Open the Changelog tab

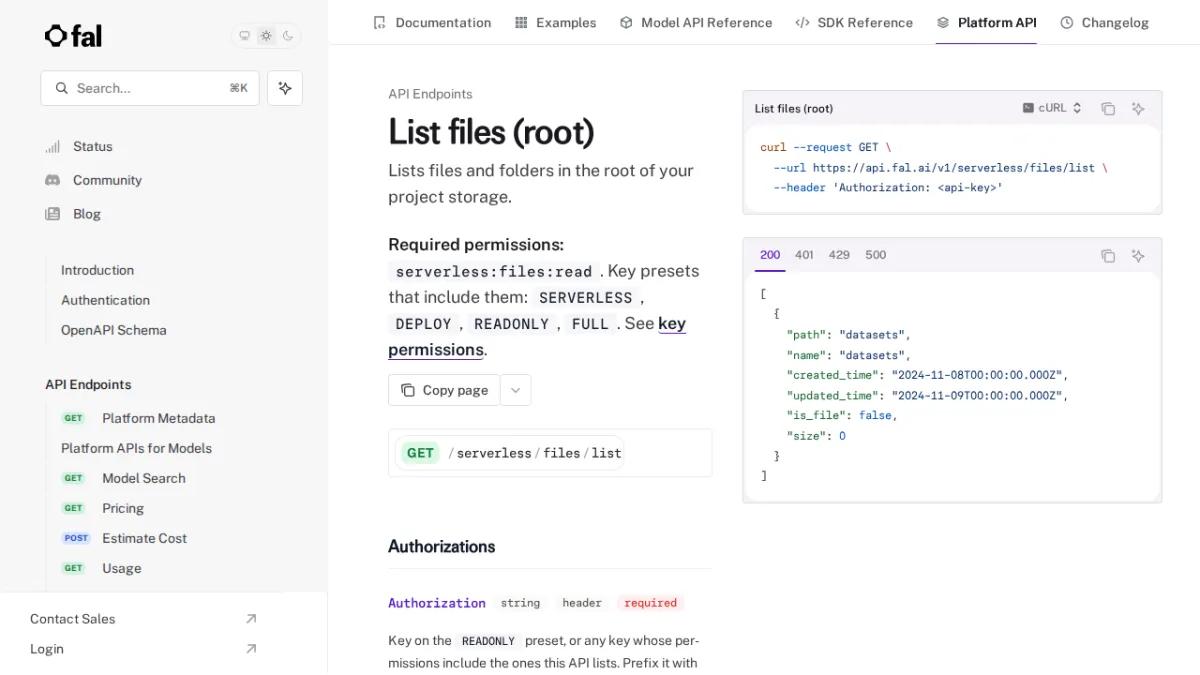point(1104,22)
